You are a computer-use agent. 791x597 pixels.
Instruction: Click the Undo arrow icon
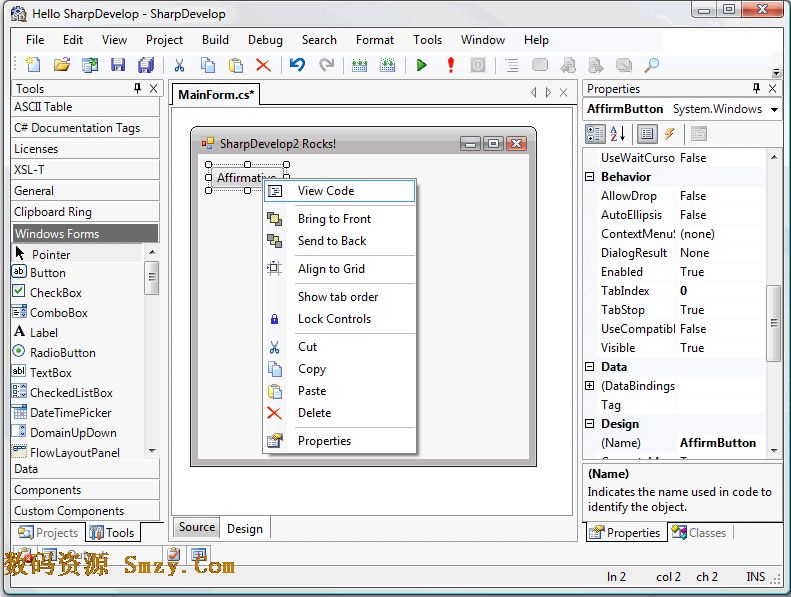[297, 65]
